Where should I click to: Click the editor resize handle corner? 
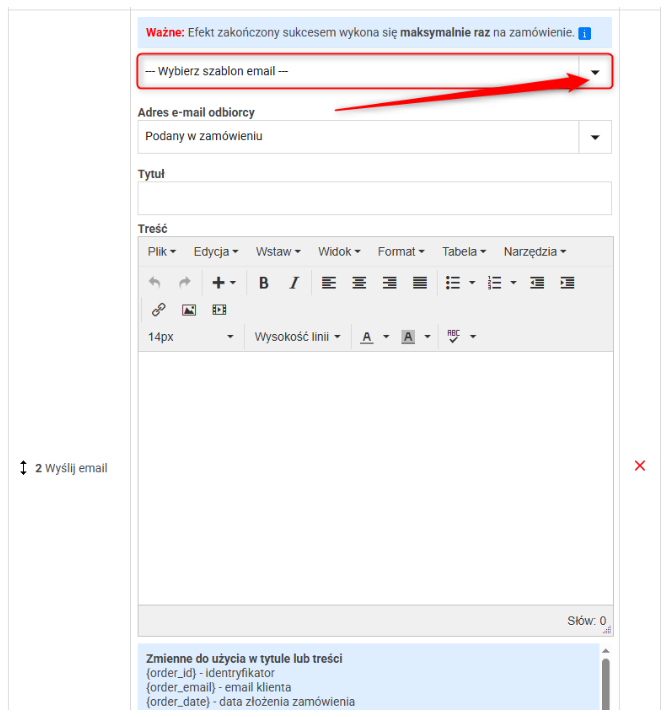point(607,630)
